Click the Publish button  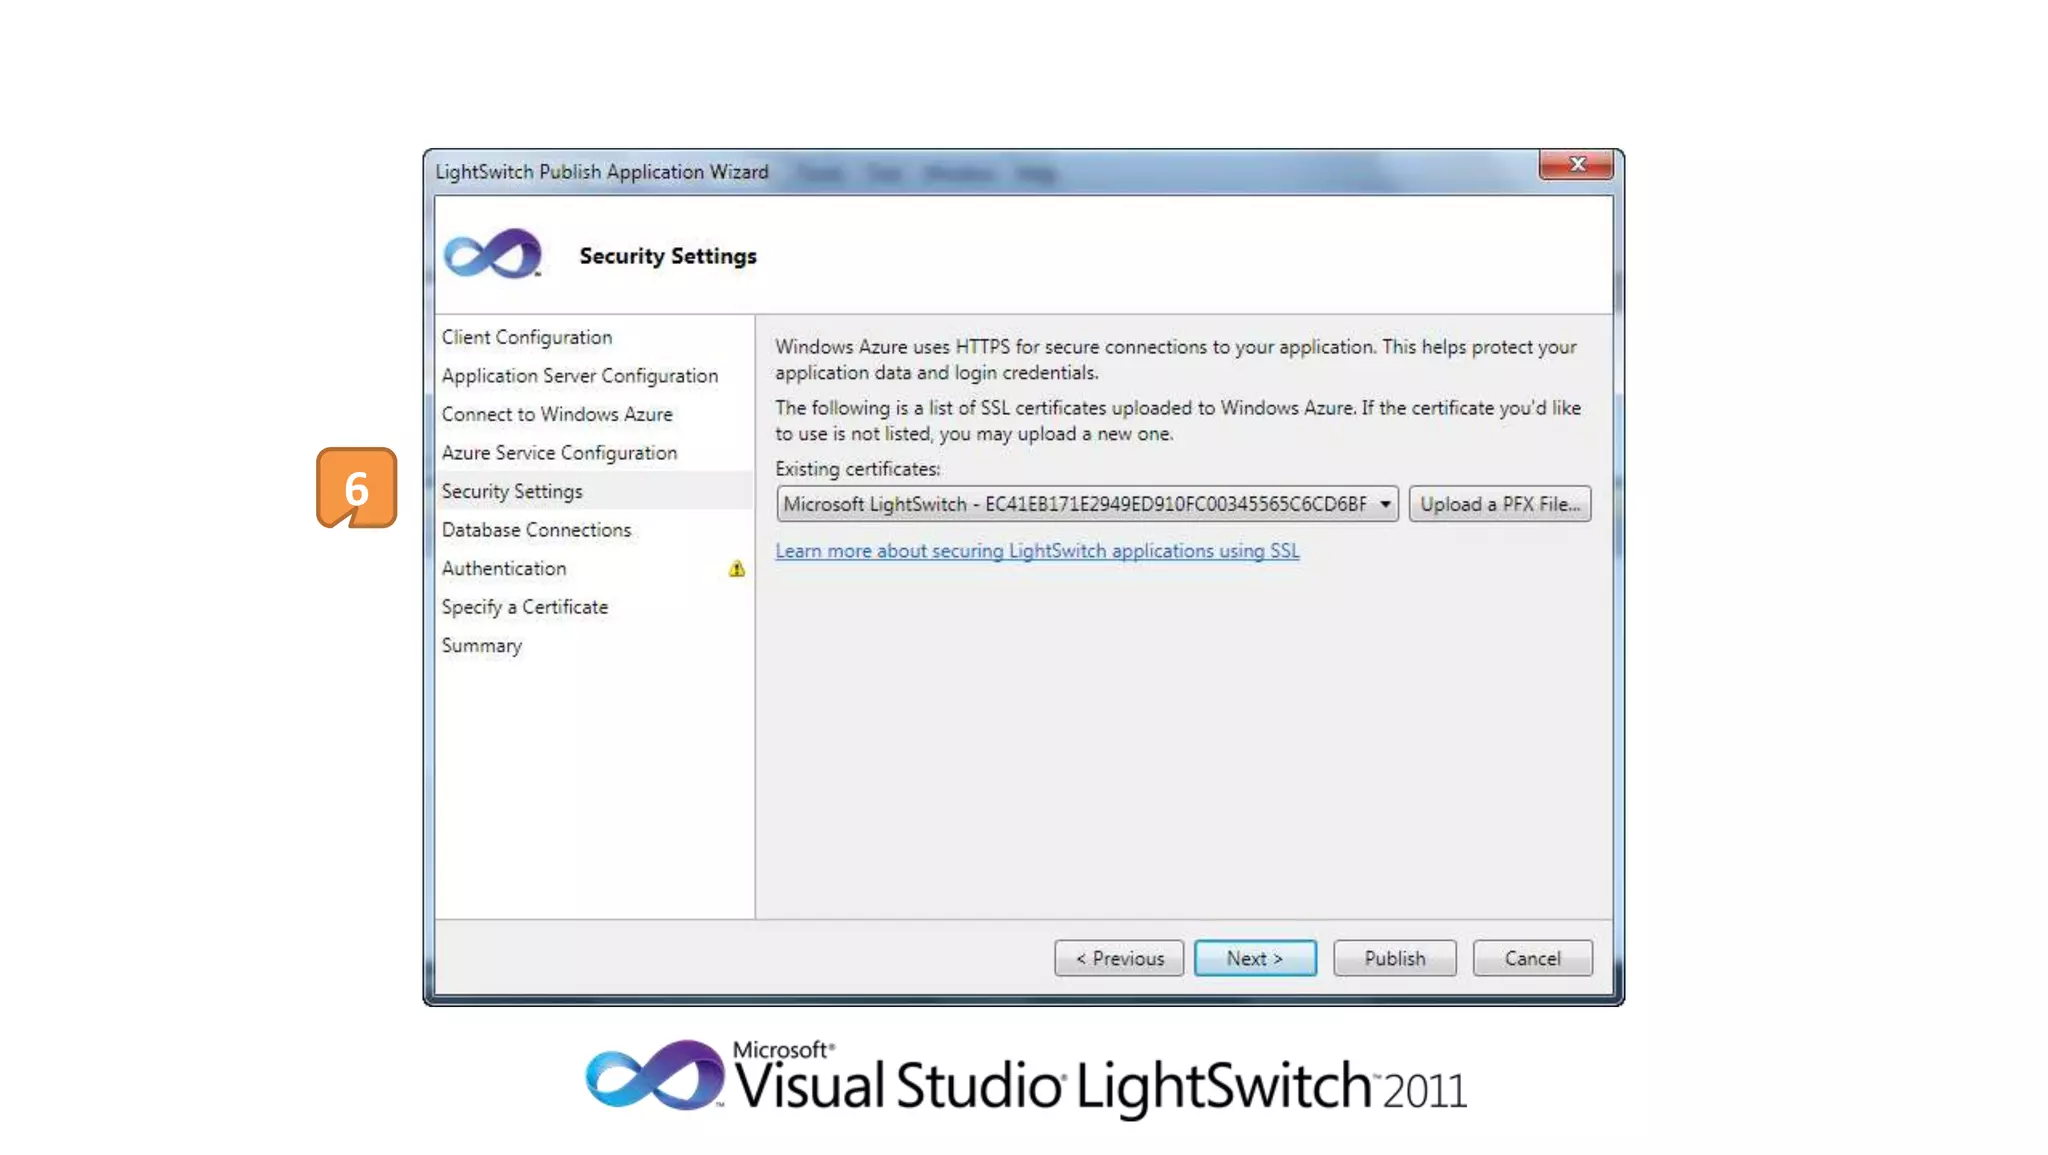1394,958
